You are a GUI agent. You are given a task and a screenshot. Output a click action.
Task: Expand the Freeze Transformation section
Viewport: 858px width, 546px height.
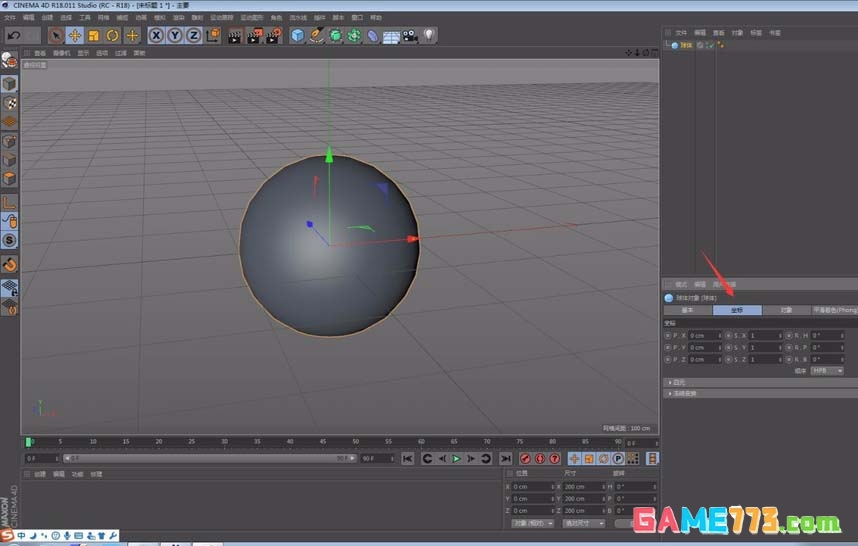(x=684, y=393)
